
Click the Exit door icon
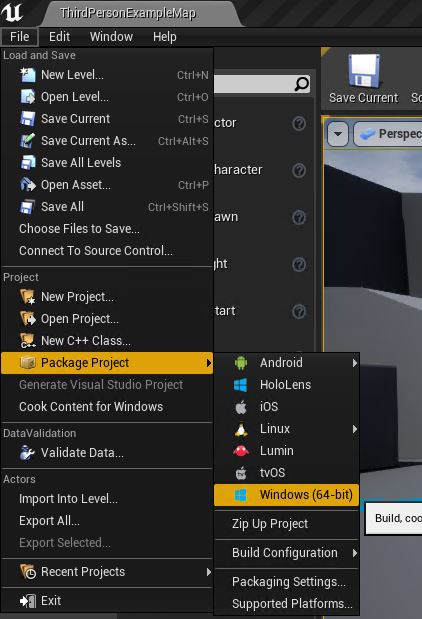click(x=28, y=601)
